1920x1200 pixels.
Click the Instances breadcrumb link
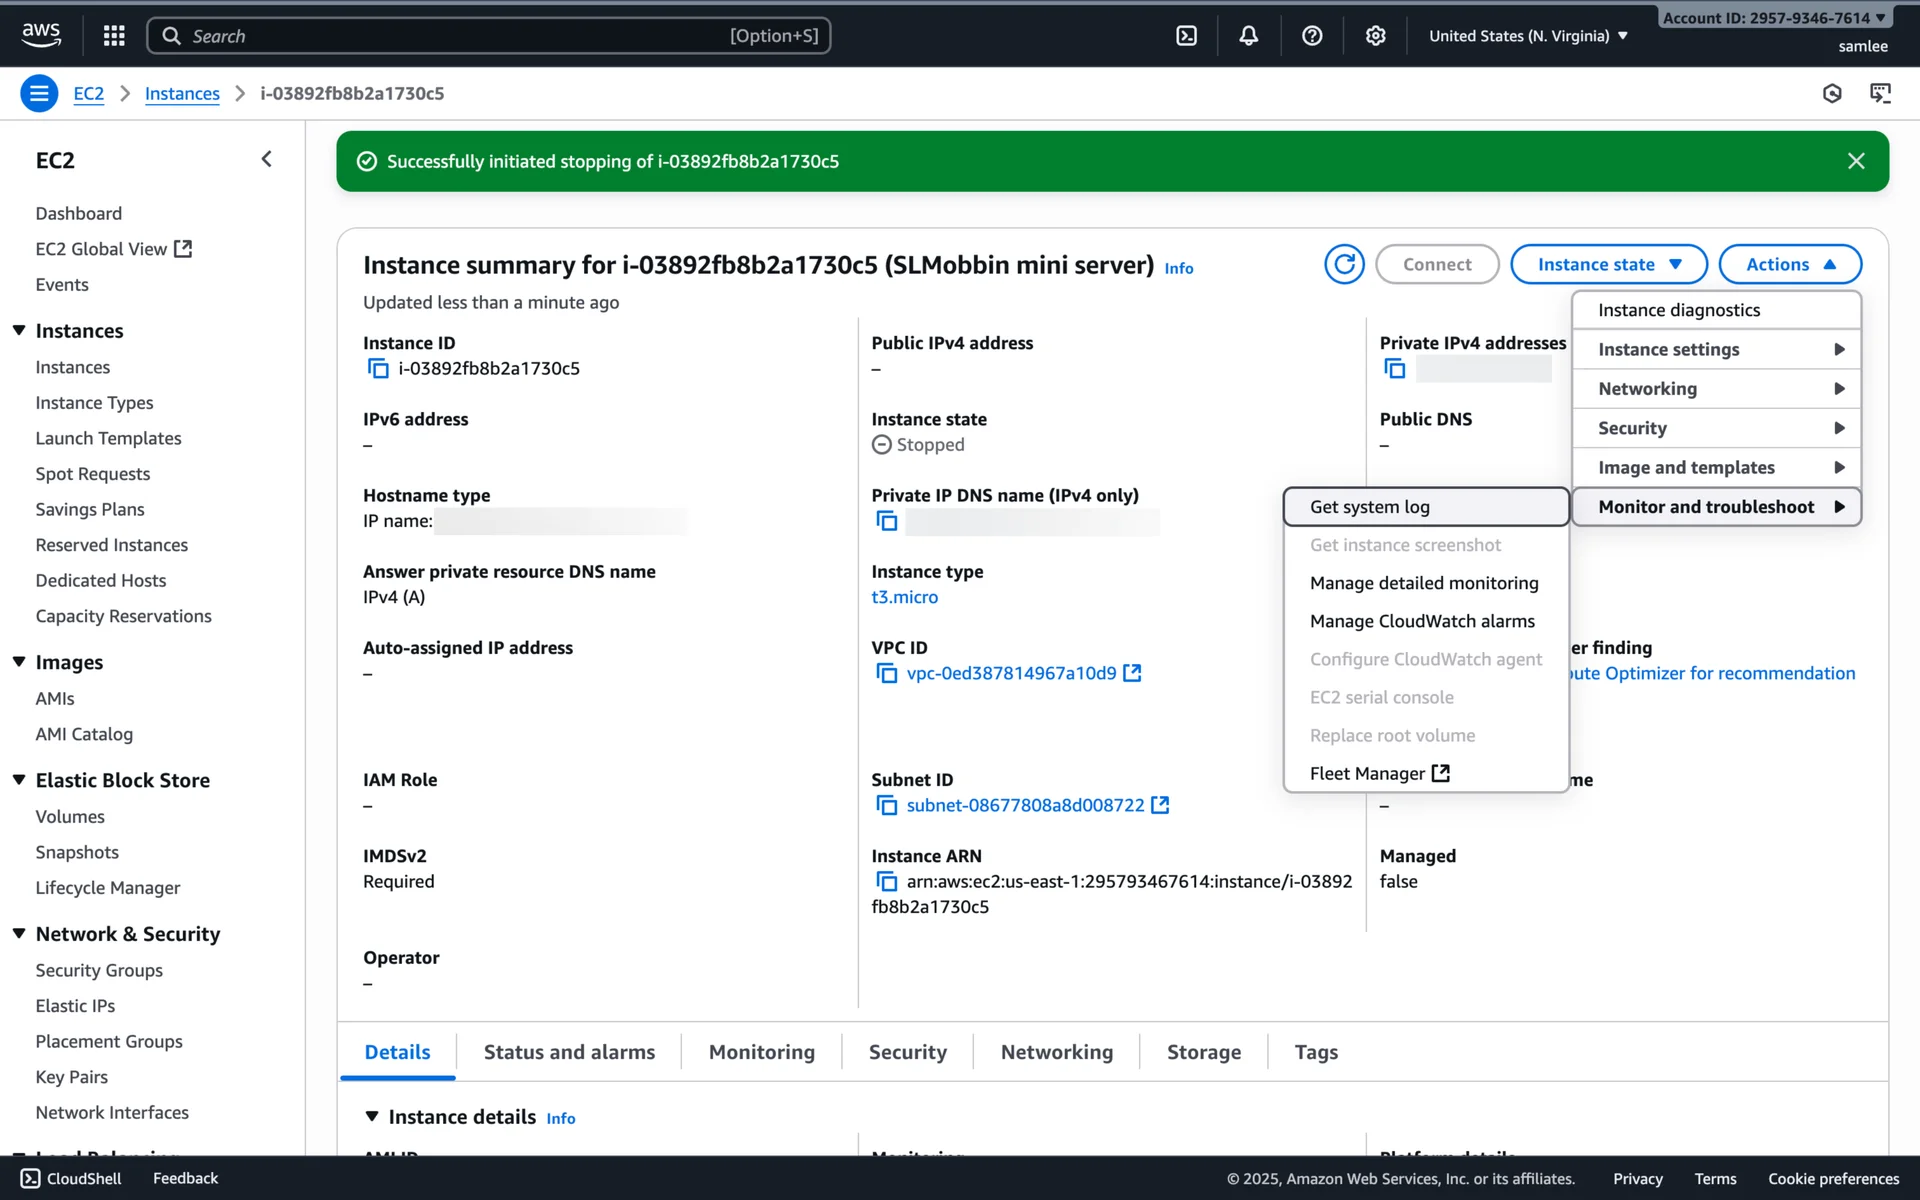tap(182, 94)
